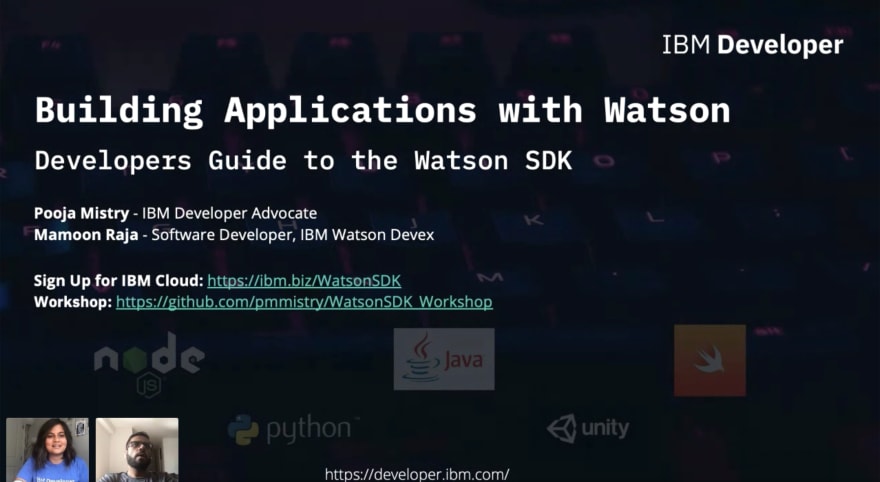Click the name "Mamoon Raja"
Image resolution: width=880 pixels, height=482 pixels.
[x=86, y=235]
